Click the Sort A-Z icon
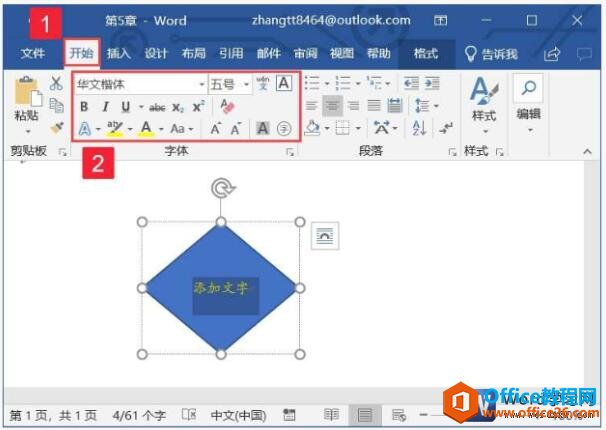This screenshot has width=606, height=430. pos(419,128)
